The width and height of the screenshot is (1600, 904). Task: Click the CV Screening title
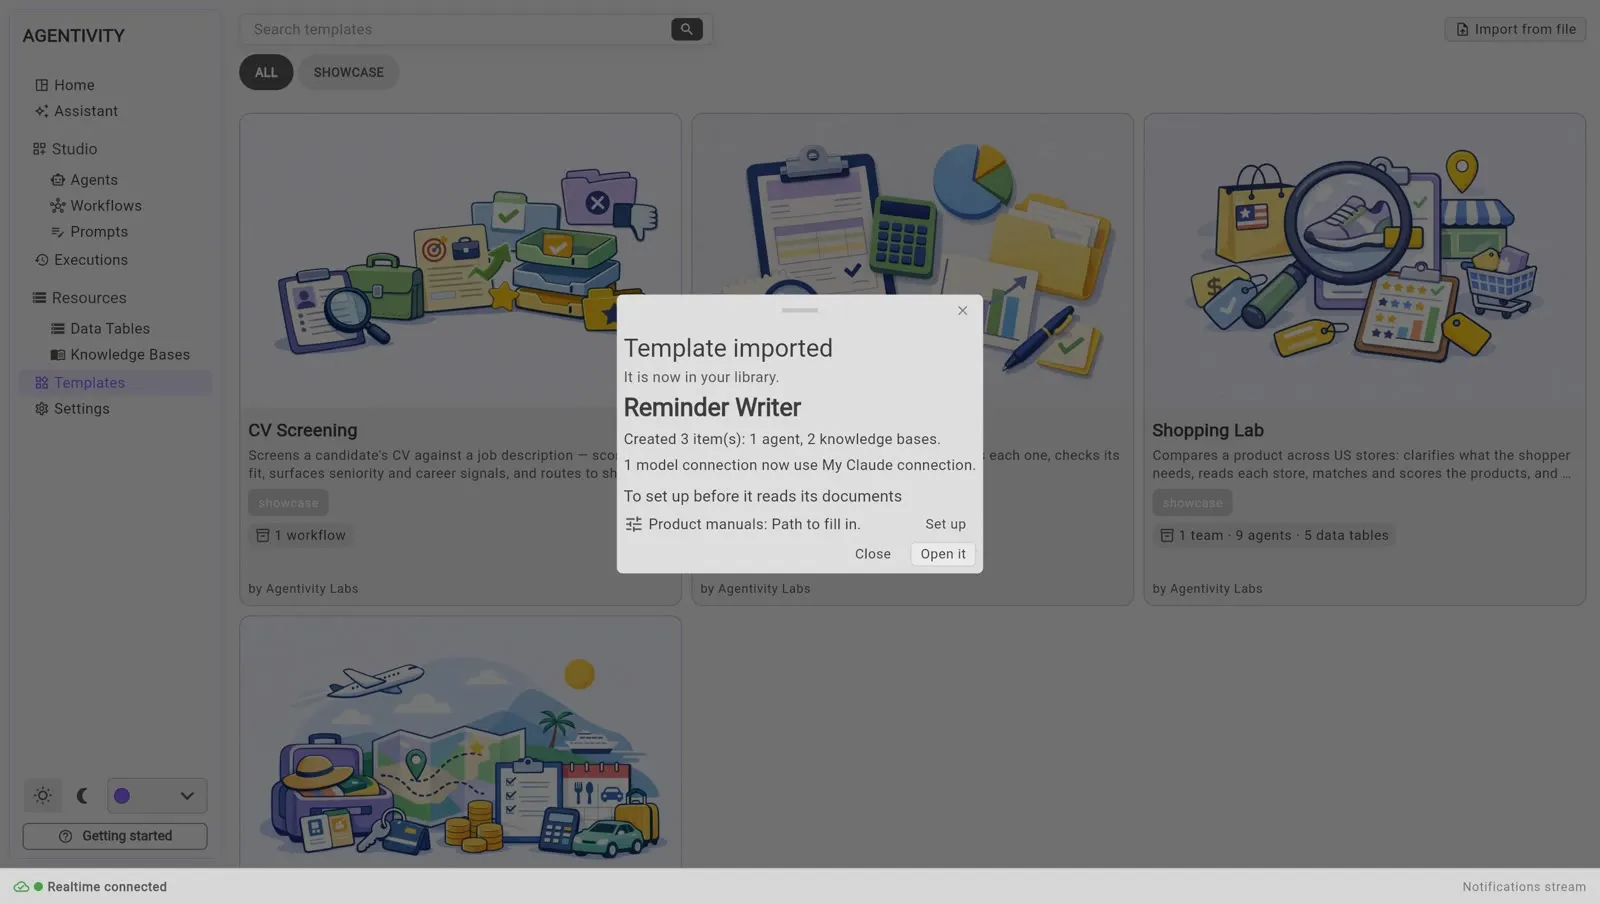click(x=302, y=430)
